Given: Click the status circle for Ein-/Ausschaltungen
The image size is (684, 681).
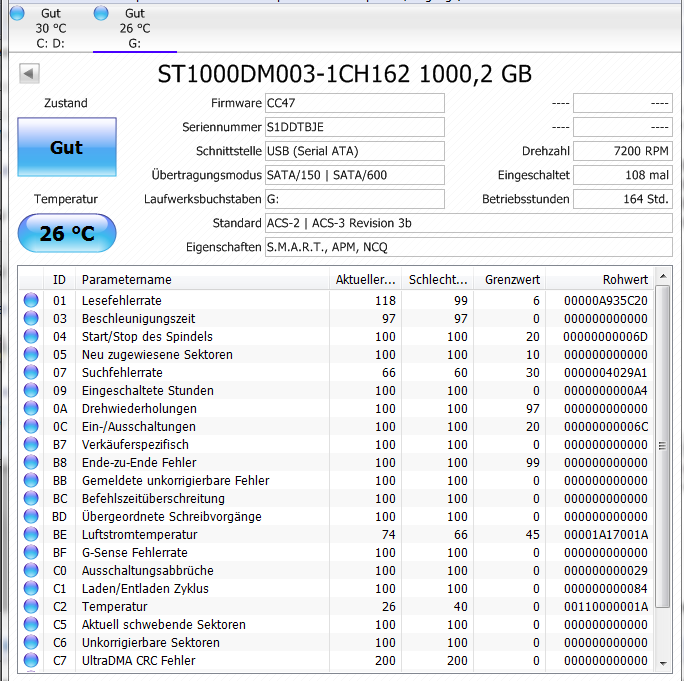Looking at the screenshot, I should pos(31,426).
